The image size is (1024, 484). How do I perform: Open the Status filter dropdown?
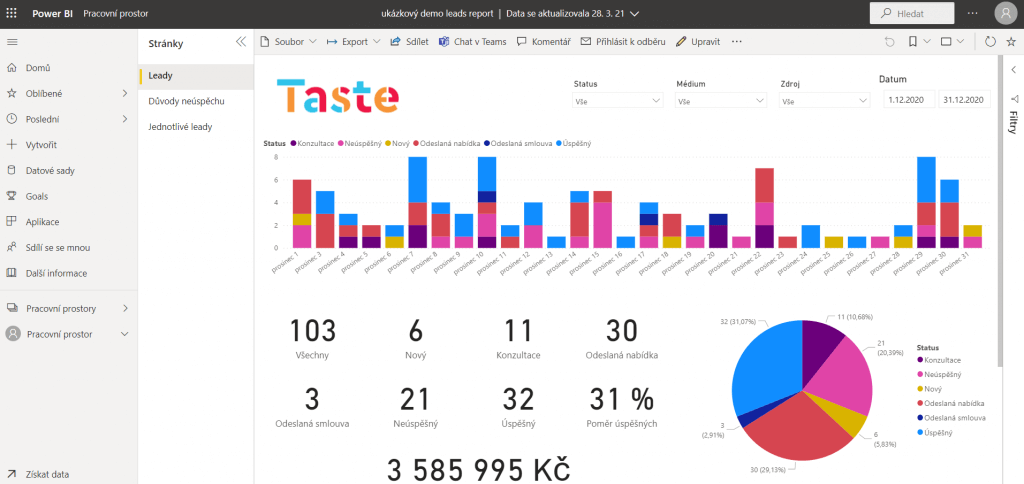tap(617, 101)
